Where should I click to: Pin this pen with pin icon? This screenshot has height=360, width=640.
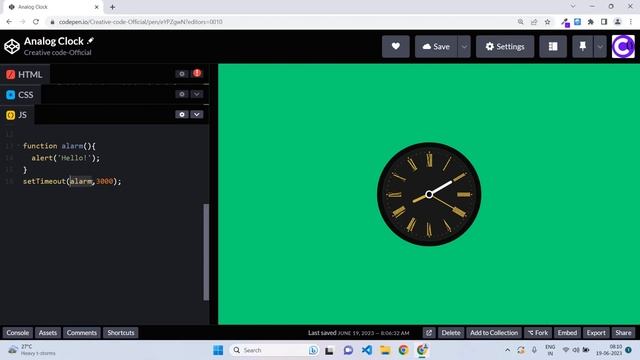point(582,47)
